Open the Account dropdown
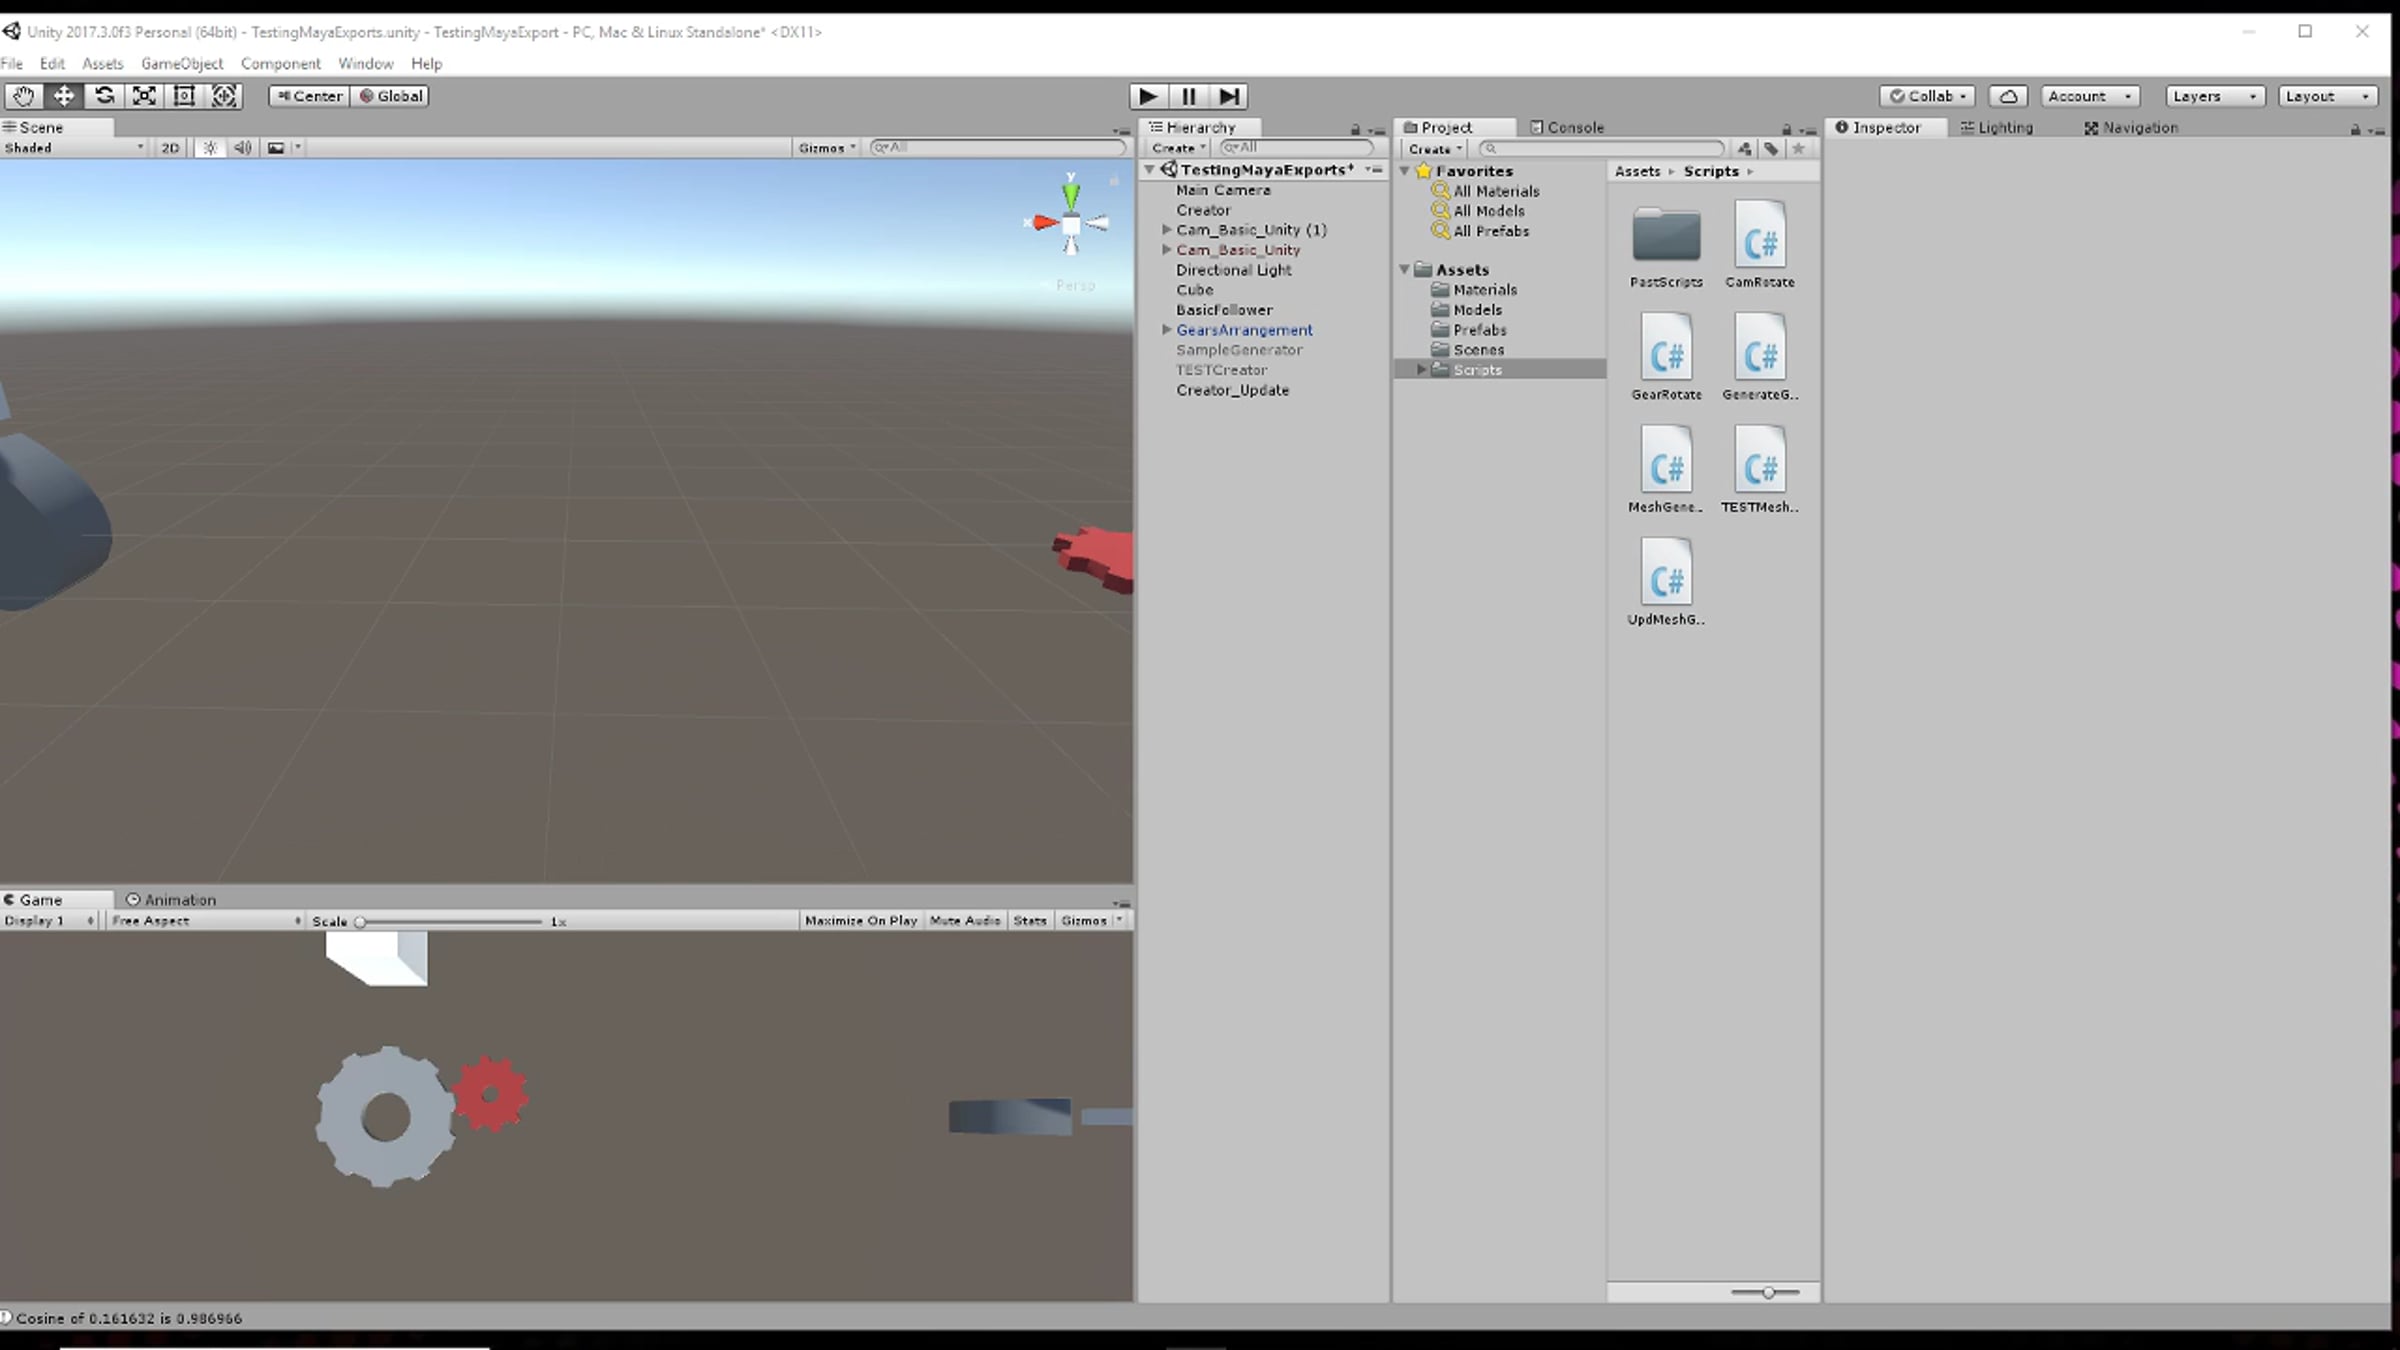 point(2089,96)
